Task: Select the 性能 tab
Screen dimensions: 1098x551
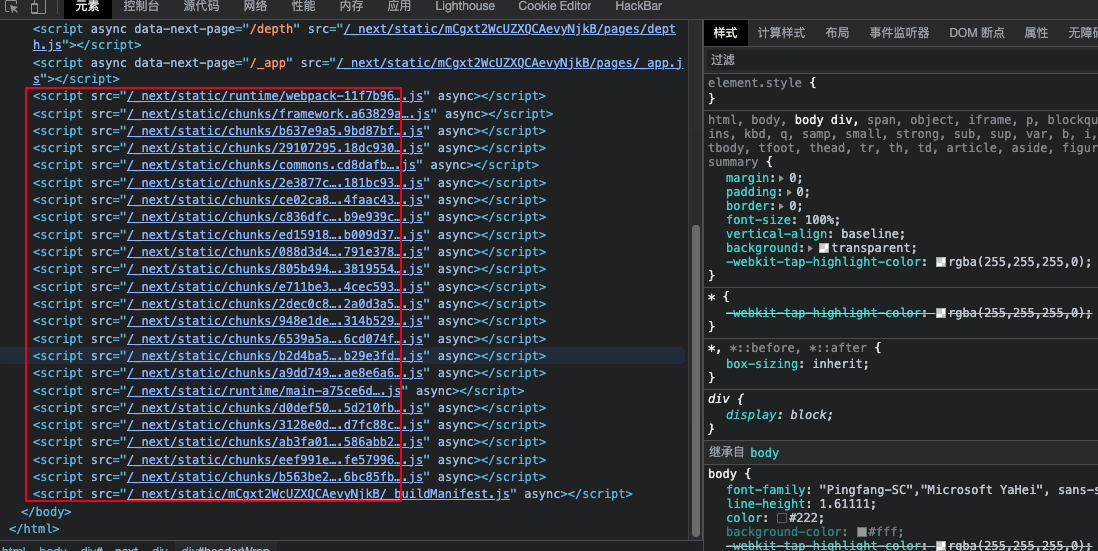Action: click(303, 6)
